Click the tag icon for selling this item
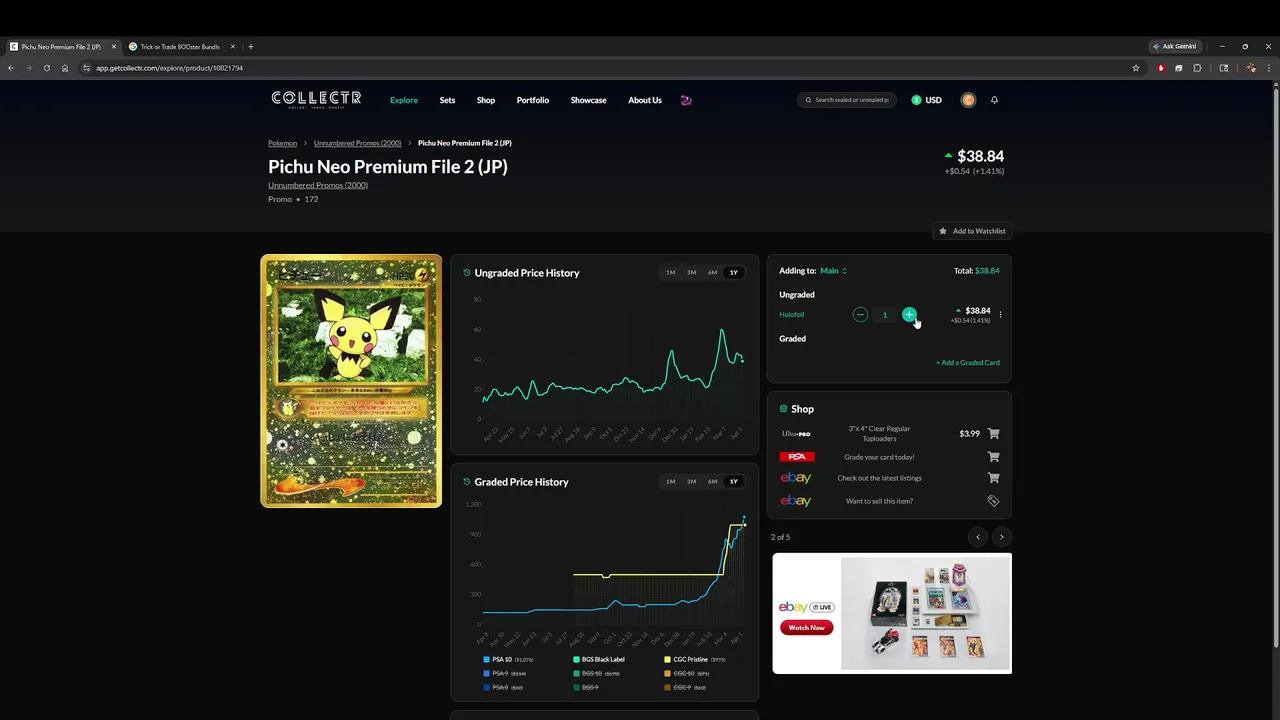This screenshot has width=1280, height=720. pos(993,501)
